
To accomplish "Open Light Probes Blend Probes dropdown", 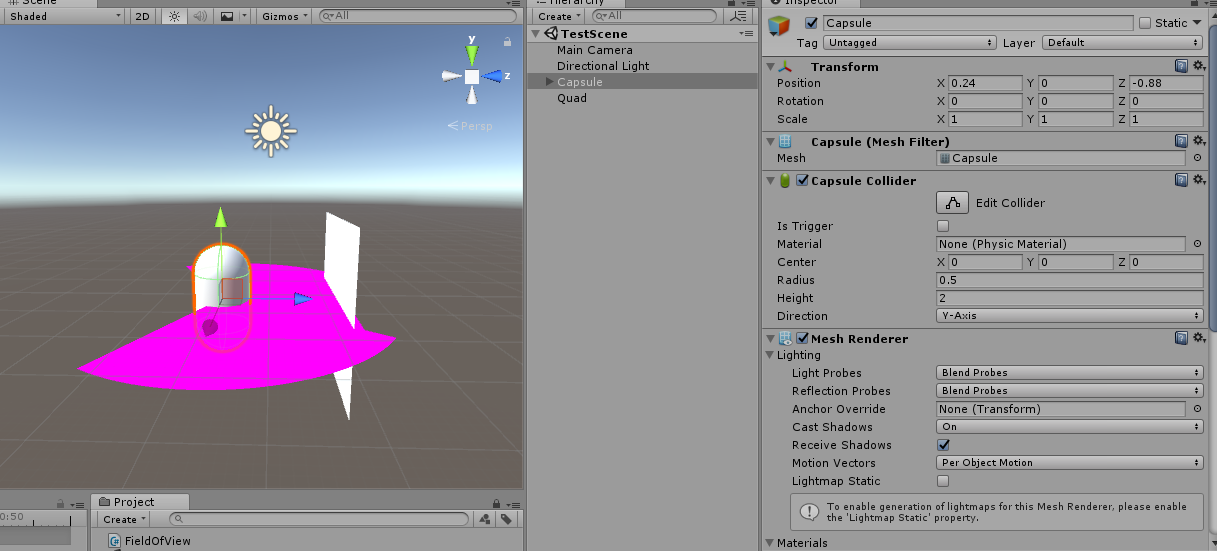I will [1069, 373].
